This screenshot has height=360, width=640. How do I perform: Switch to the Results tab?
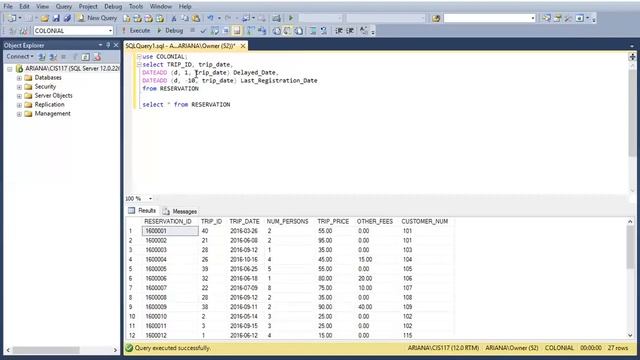[x=142, y=211]
